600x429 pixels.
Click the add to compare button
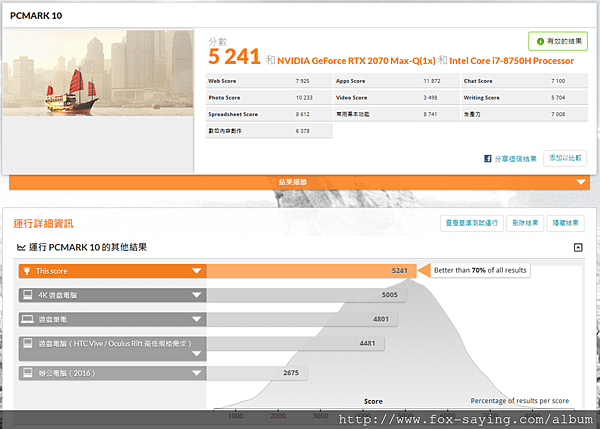pyautogui.click(x=565, y=158)
